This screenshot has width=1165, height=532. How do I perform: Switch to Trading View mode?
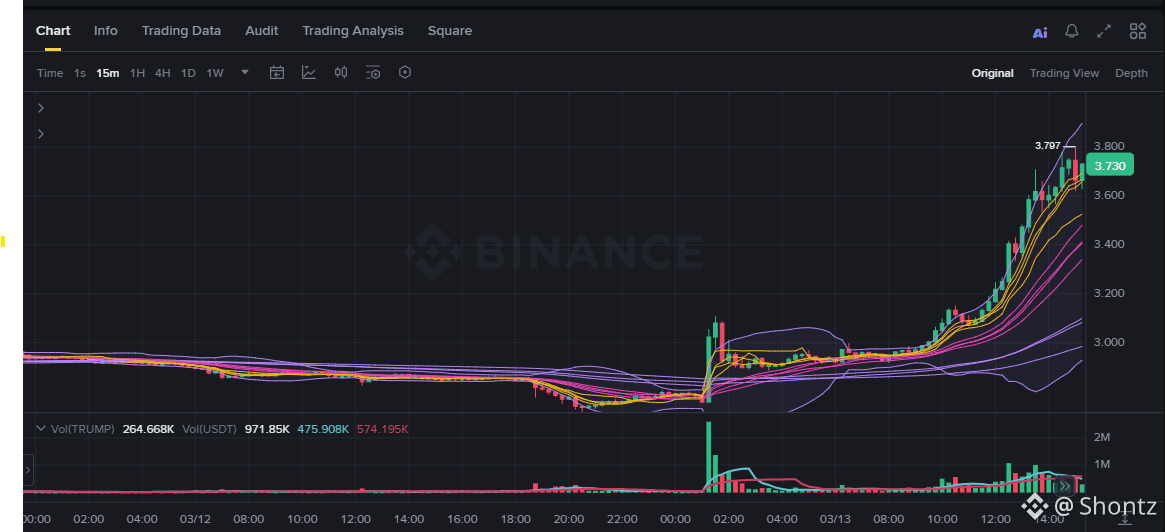(x=1064, y=73)
